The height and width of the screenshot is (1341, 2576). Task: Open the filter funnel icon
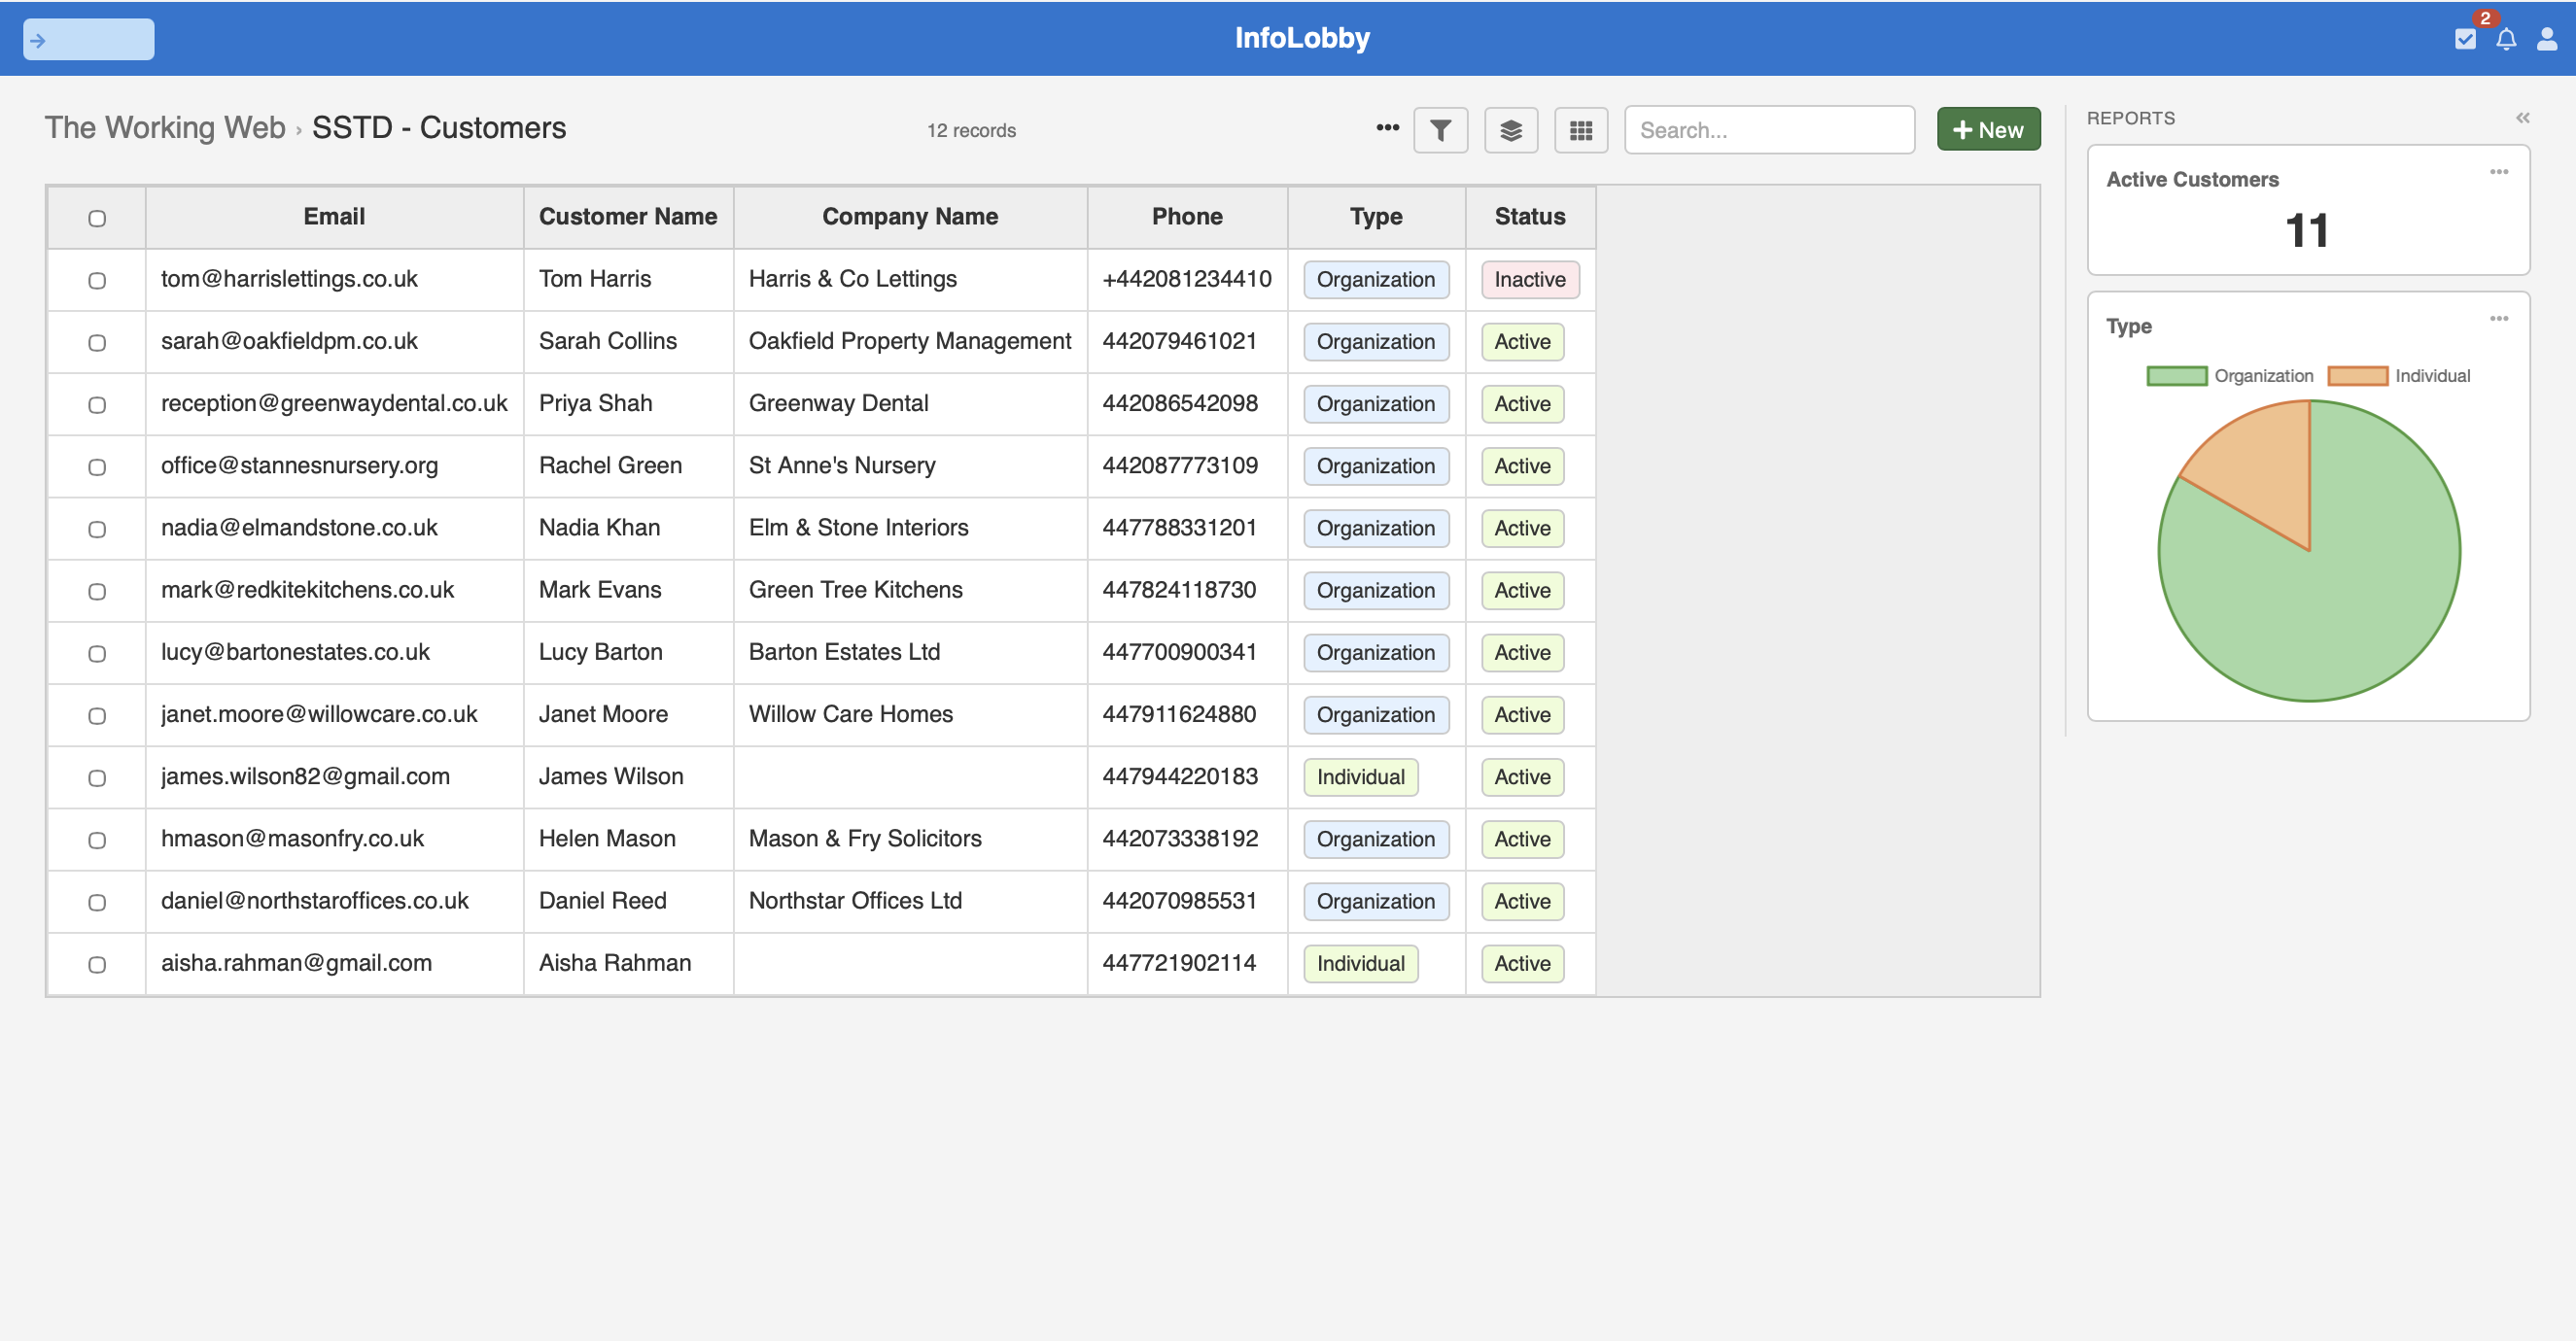[1440, 130]
